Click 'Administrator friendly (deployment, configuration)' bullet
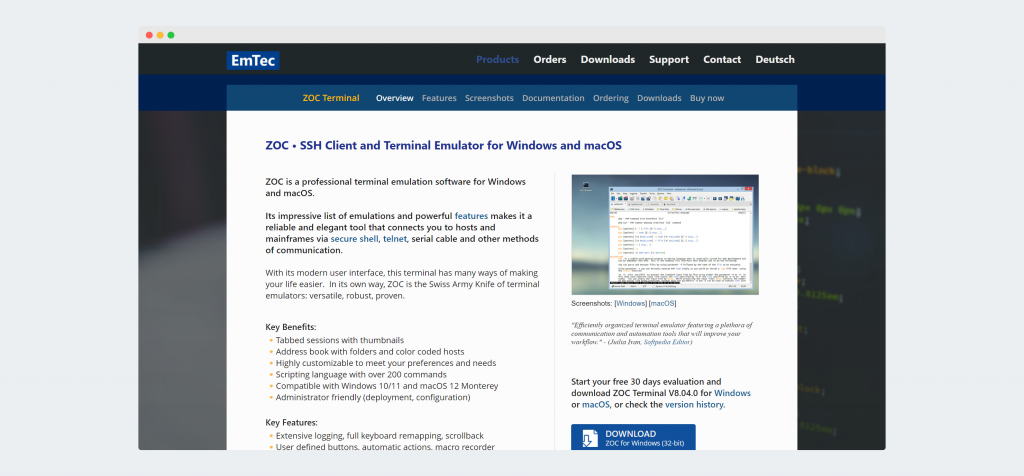This screenshot has height=476, width=1024. (373, 397)
